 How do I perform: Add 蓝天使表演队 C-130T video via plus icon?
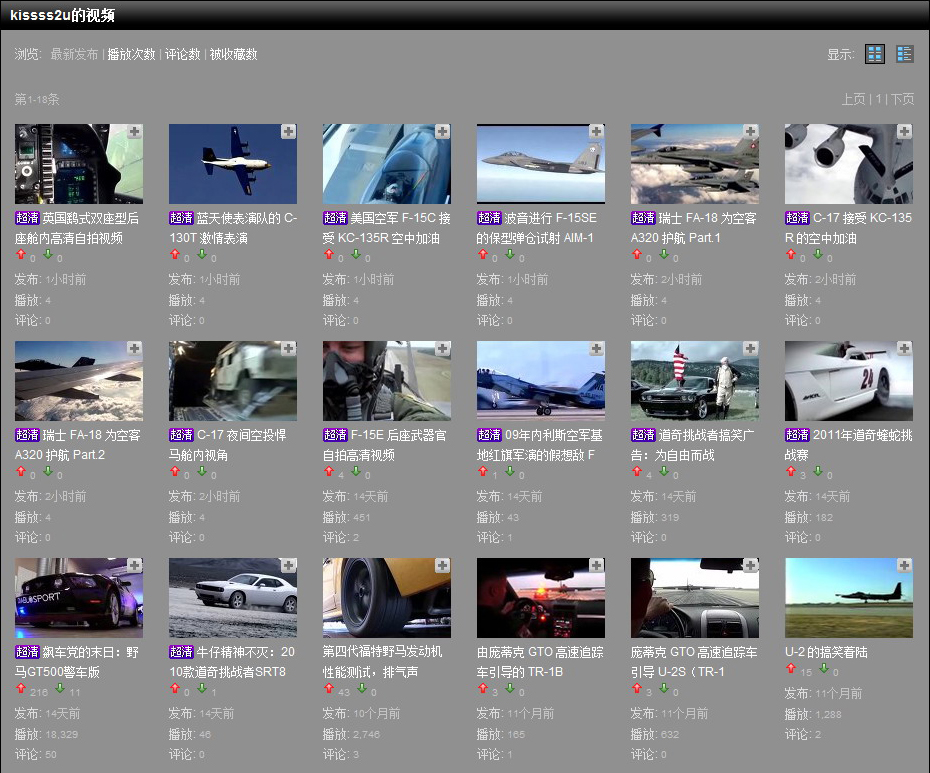288,132
